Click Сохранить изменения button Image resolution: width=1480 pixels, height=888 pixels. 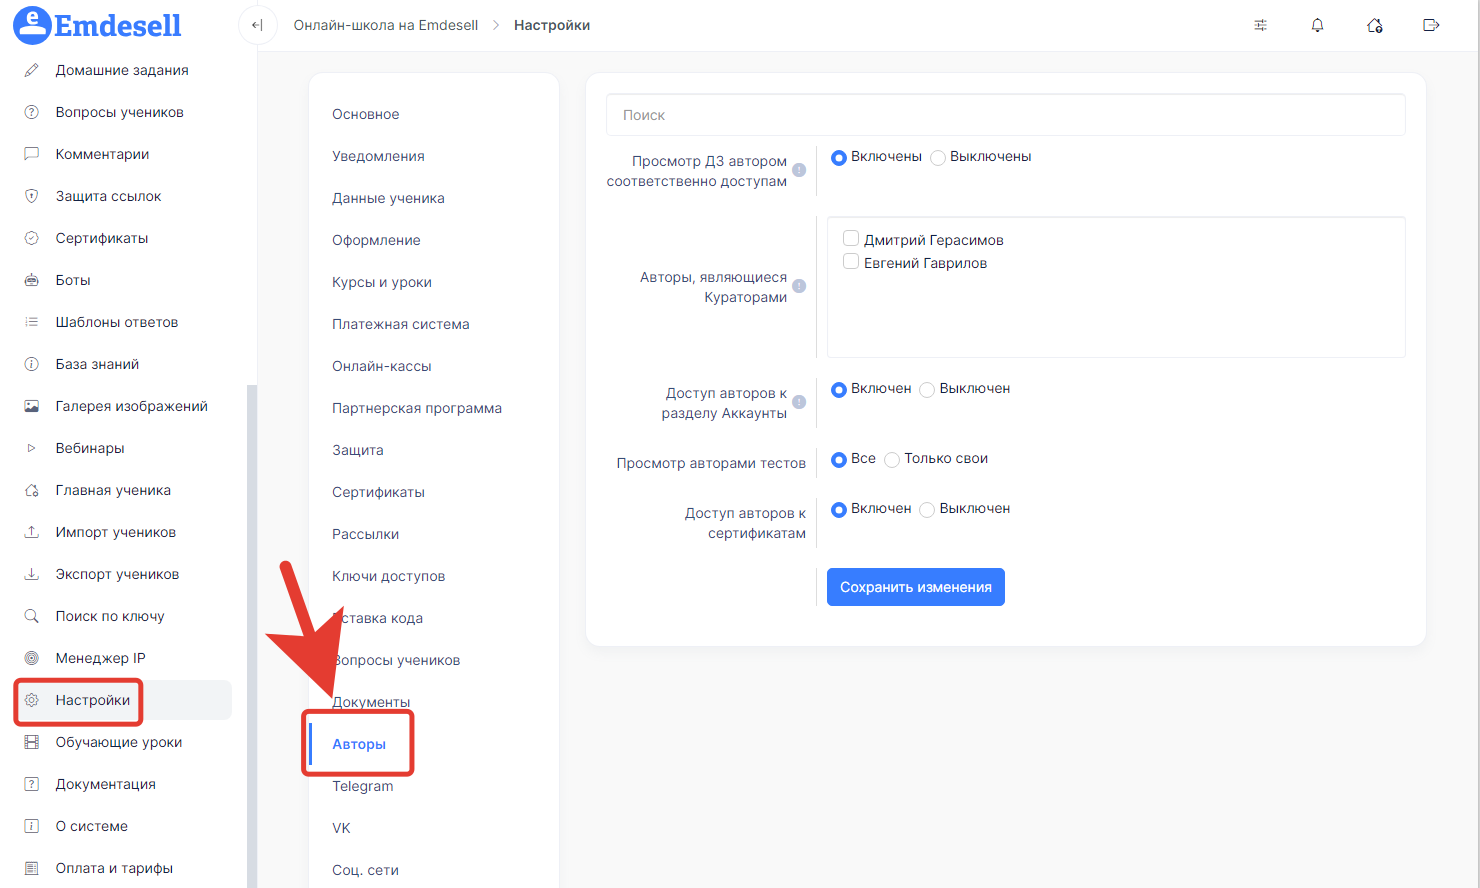point(915,587)
